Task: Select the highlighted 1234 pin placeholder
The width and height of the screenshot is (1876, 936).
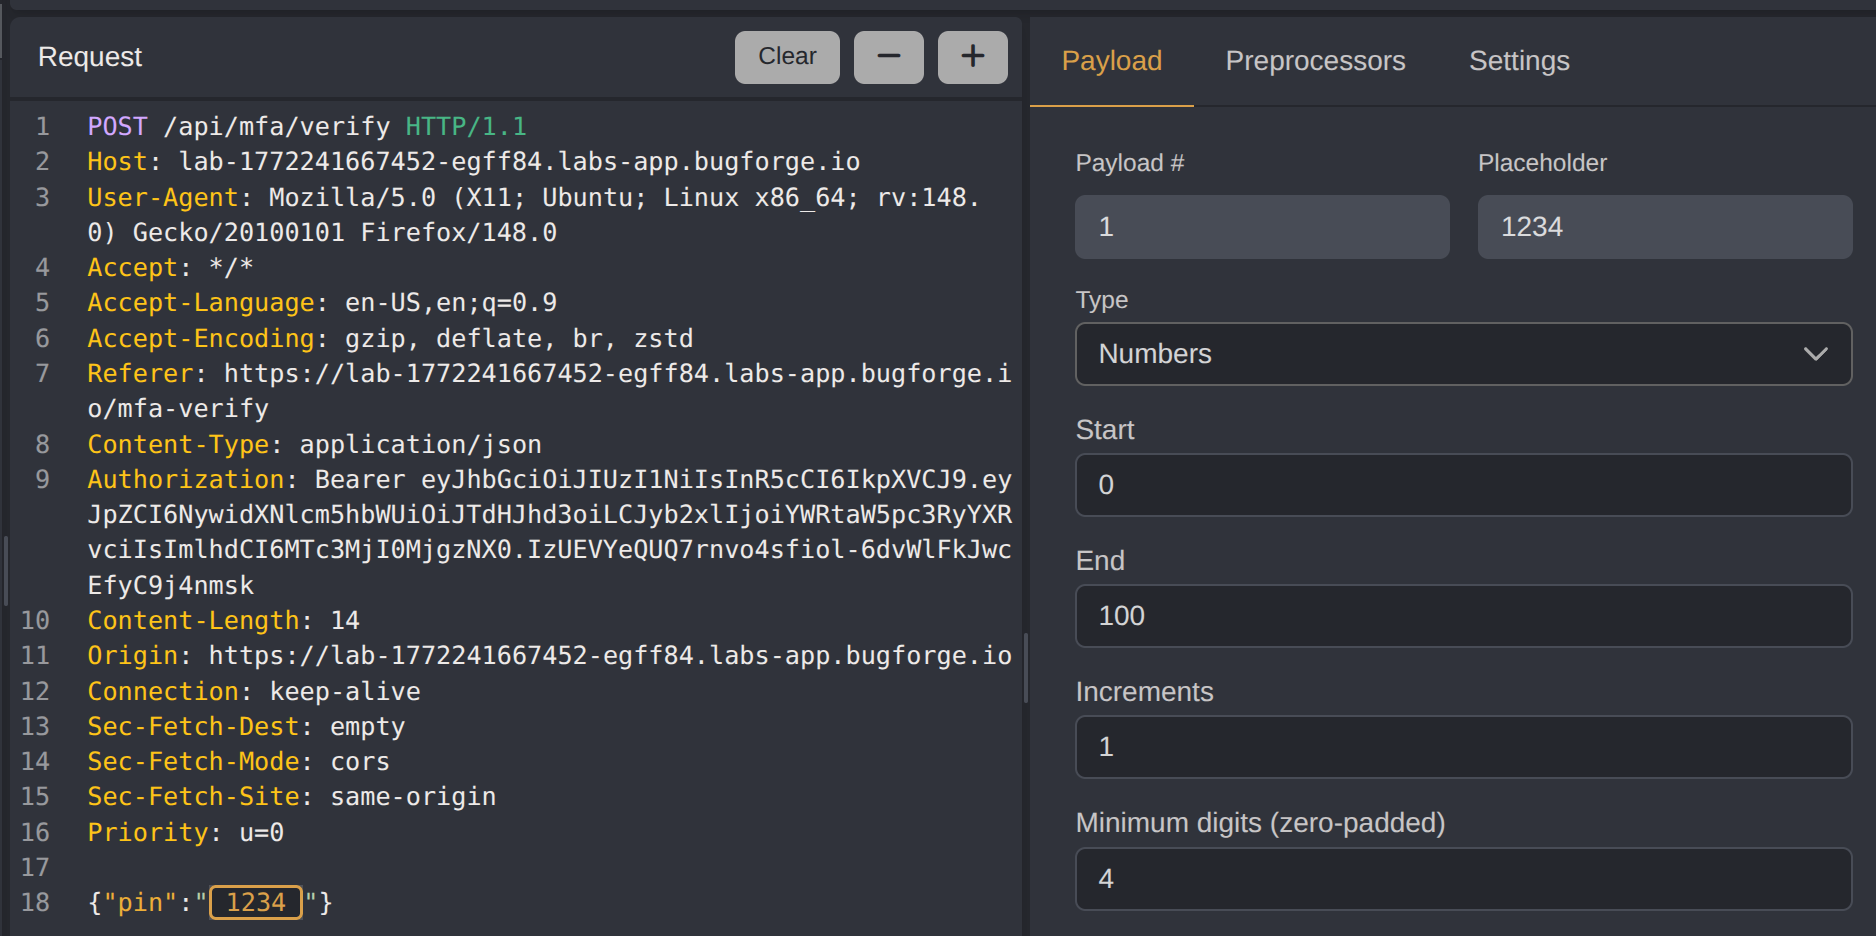Action: pyautogui.click(x=256, y=902)
